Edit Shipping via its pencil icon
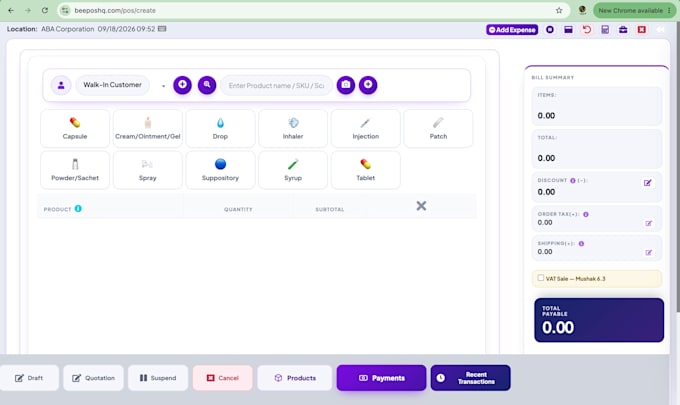The height and width of the screenshot is (405, 680). click(x=648, y=252)
